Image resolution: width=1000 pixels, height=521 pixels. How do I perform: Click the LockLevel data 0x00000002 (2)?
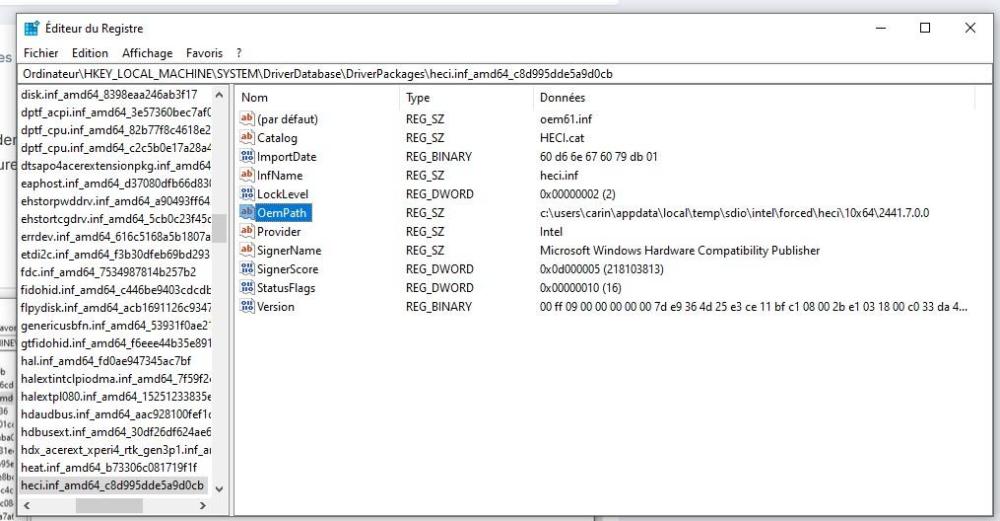577,194
